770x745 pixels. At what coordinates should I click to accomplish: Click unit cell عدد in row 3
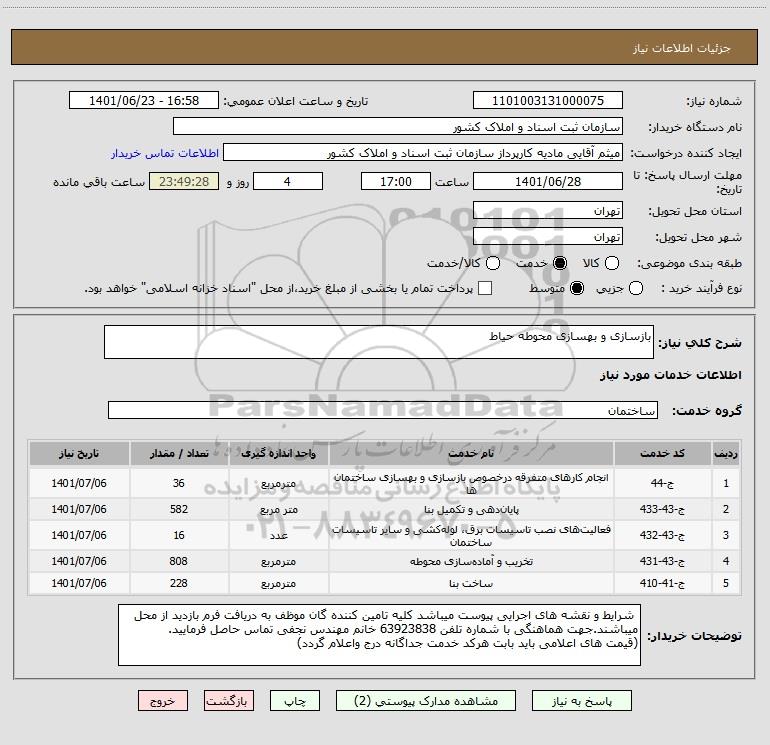pos(278,535)
